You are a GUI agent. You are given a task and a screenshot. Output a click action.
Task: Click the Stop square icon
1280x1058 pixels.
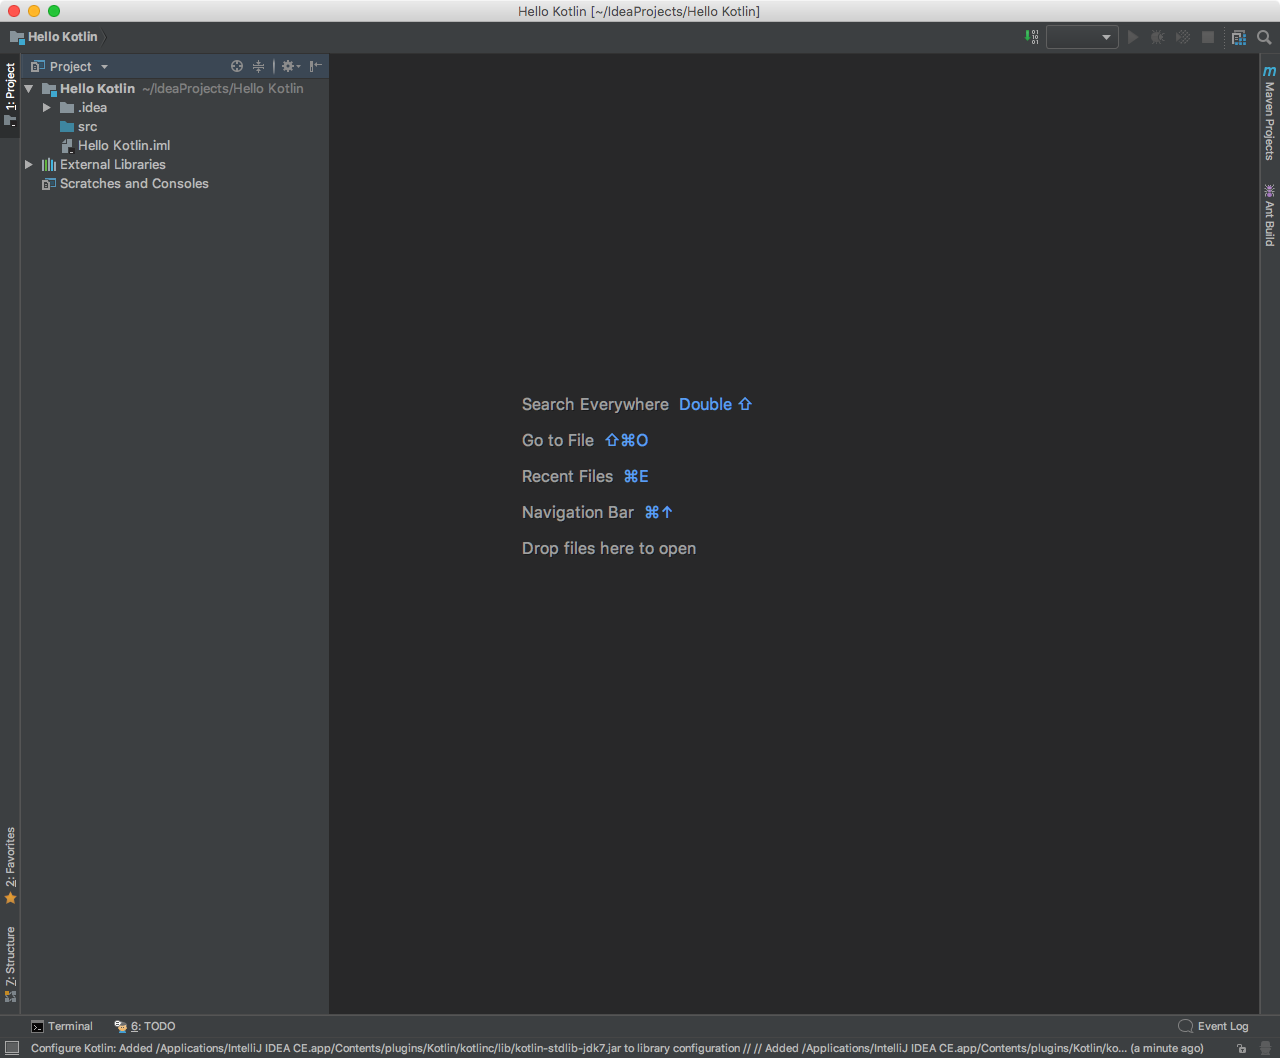tap(1208, 37)
